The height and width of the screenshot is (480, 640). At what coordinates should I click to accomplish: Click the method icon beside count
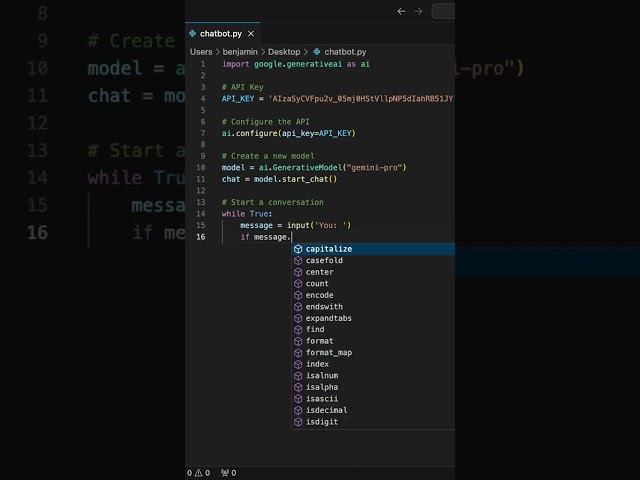click(298, 284)
